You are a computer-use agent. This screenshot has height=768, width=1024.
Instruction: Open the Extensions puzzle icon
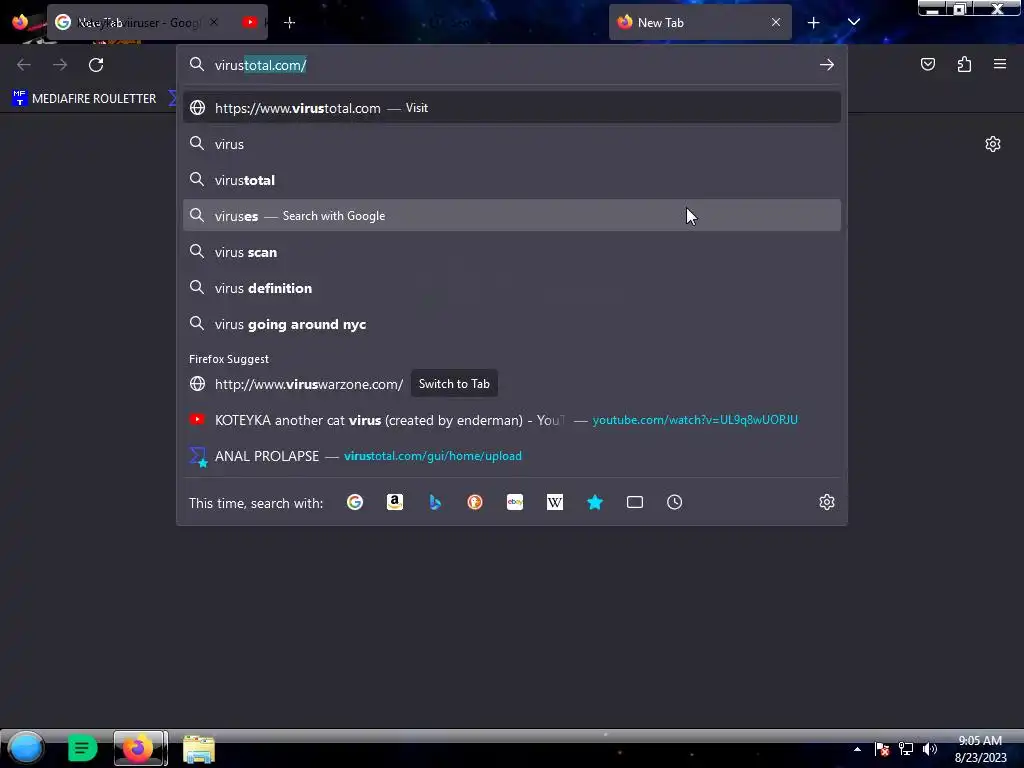click(x=964, y=64)
